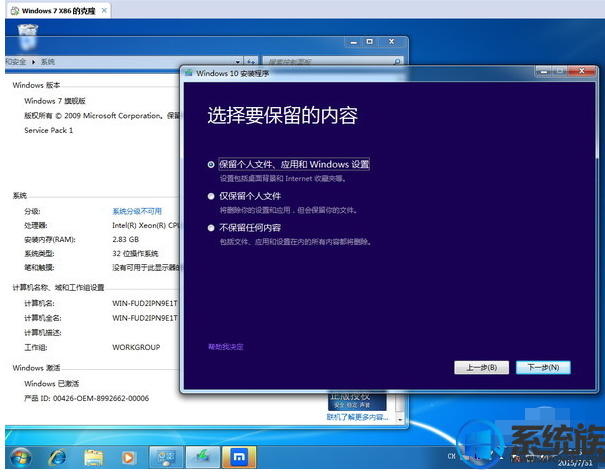Switch to Windows 10 setup taskbar item
Viewport: 605px width, 472px height.
(x=203, y=458)
